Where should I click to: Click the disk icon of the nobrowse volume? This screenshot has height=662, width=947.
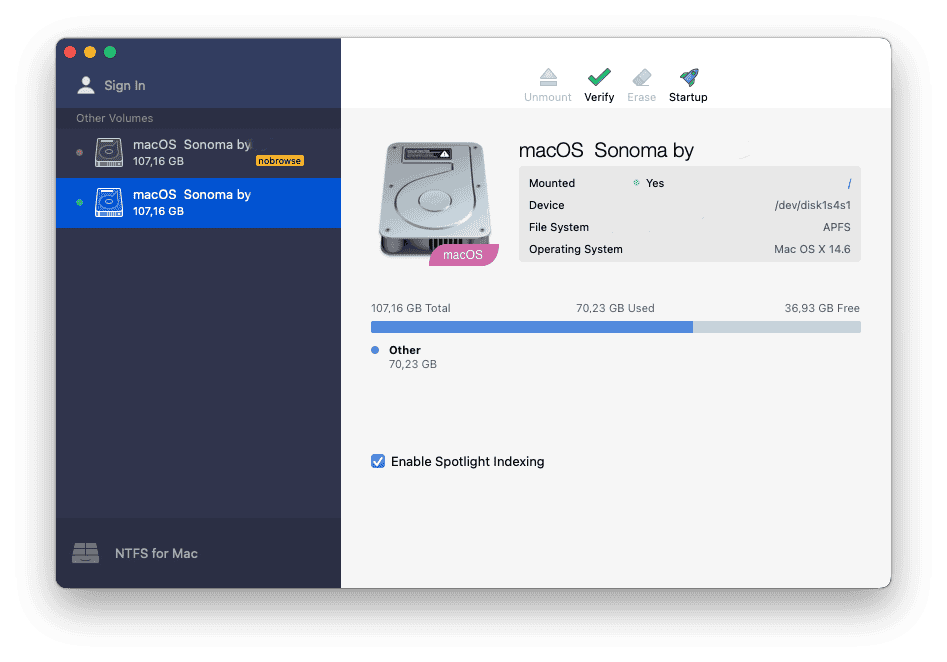pyautogui.click(x=109, y=152)
